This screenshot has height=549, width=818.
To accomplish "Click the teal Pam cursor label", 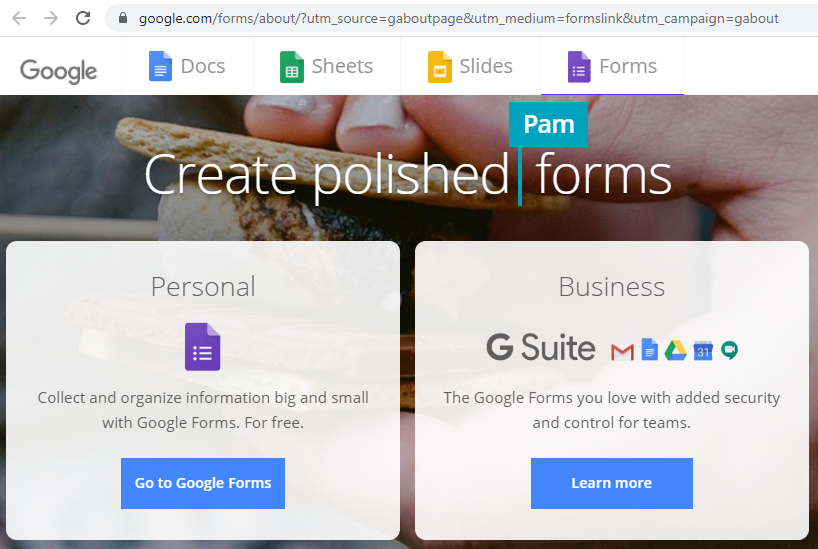I will coord(549,124).
